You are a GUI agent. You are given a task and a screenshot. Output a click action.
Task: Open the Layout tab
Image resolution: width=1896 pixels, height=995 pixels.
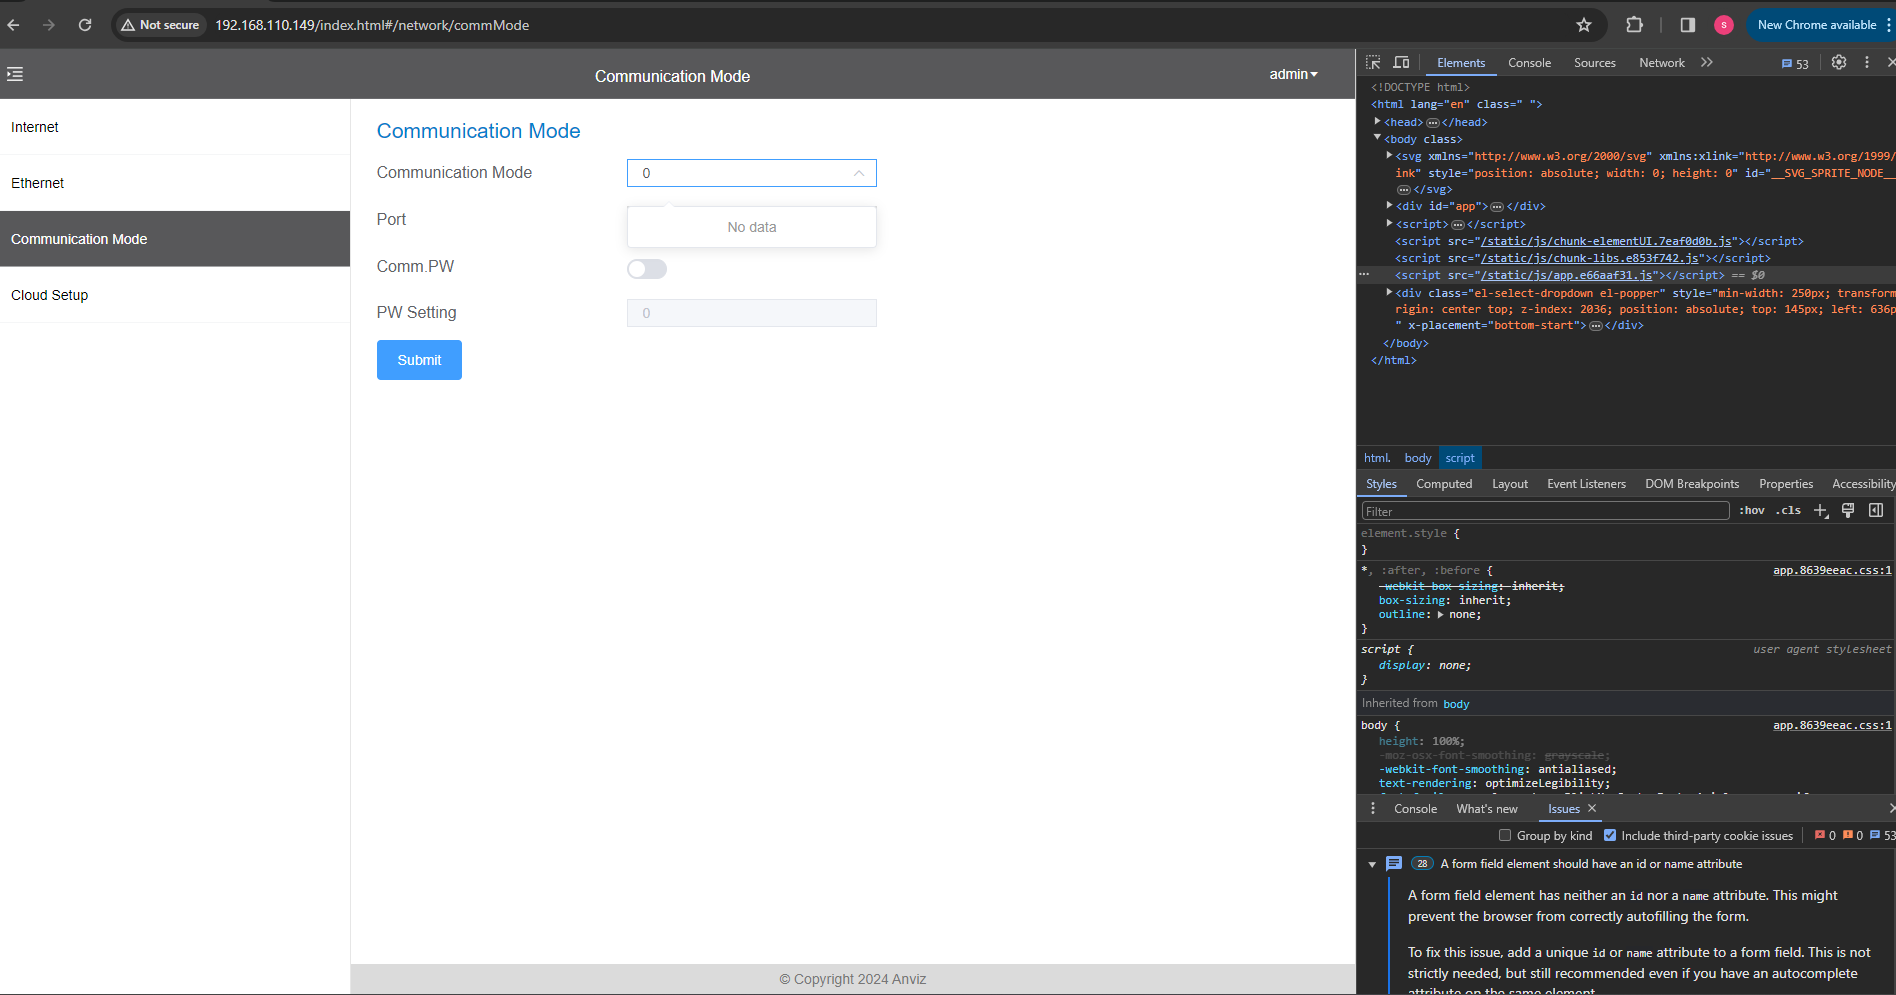pyautogui.click(x=1510, y=484)
